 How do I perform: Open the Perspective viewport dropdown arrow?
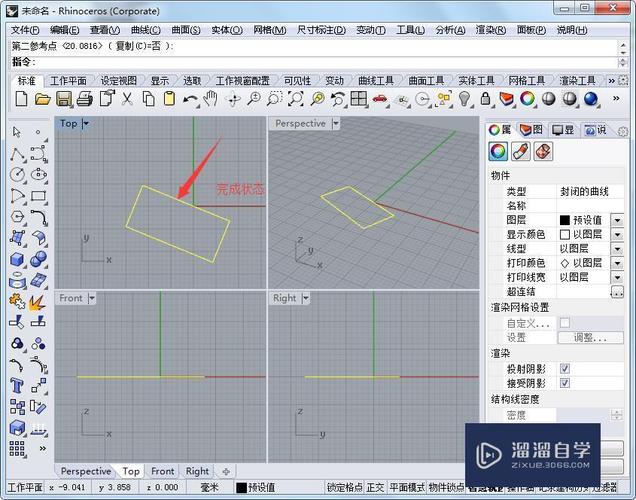[336, 123]
